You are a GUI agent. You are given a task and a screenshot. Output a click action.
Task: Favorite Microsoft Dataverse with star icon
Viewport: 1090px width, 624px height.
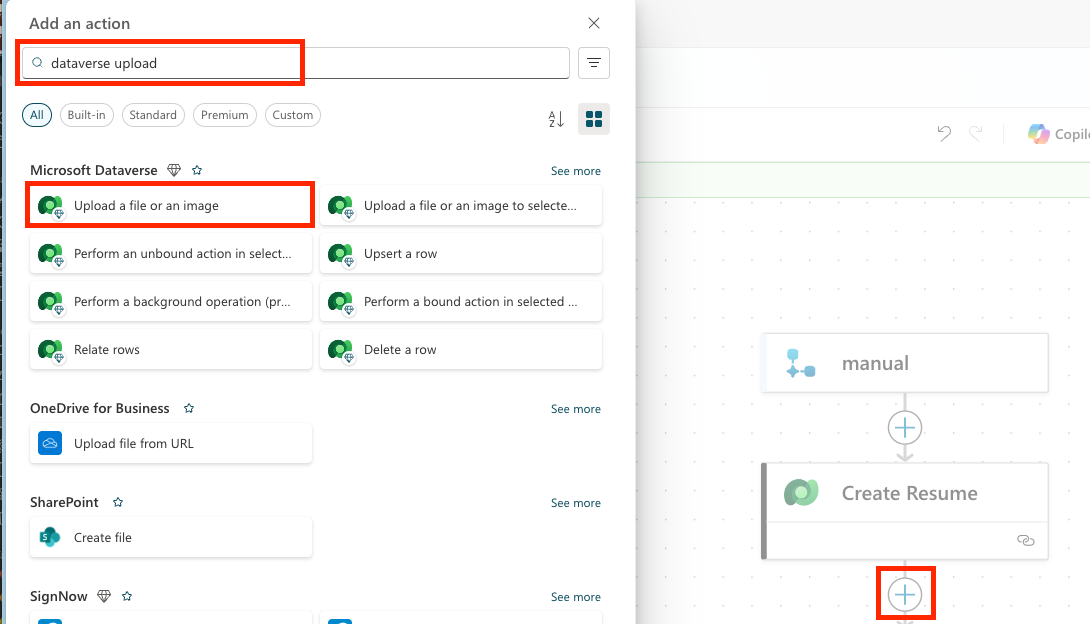(x=197, y=171)
